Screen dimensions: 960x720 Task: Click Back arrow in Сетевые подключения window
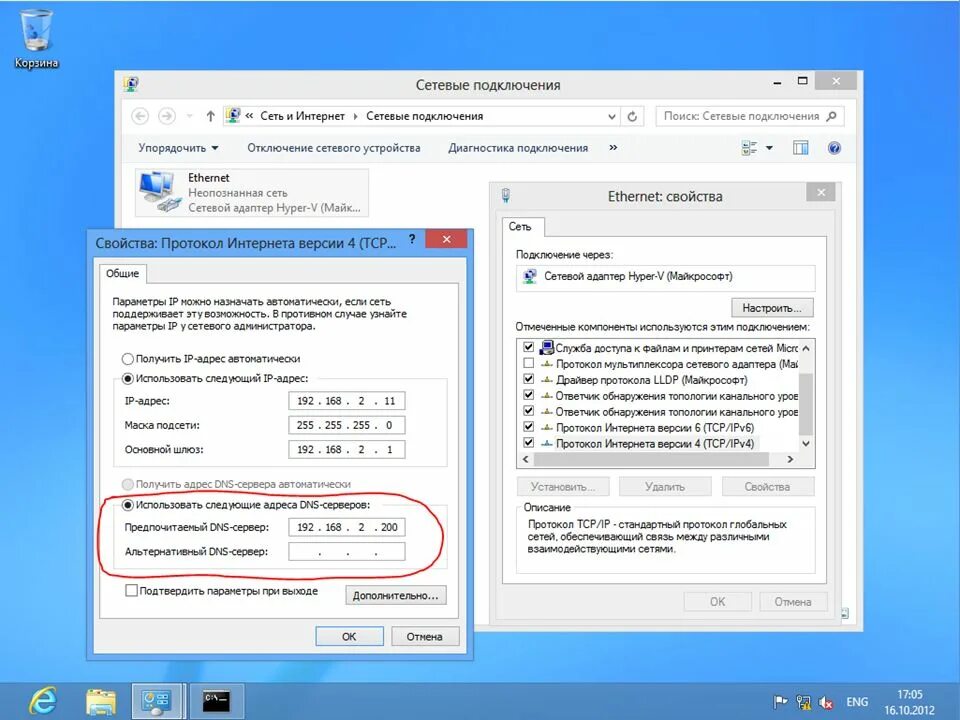[x=140, y=116]
